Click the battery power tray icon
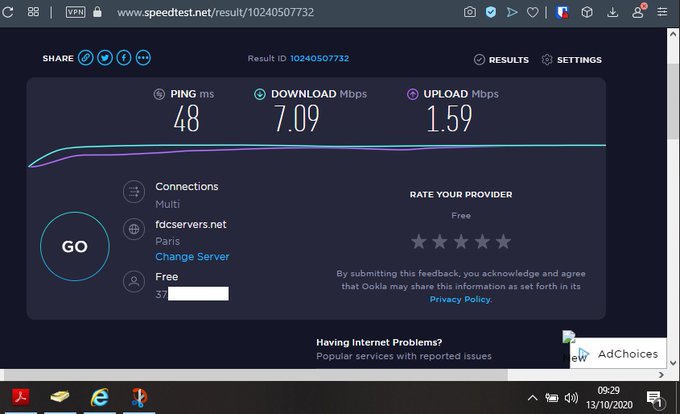The width and height of the screenshot is (680, 414). click(x=552, y=398)
